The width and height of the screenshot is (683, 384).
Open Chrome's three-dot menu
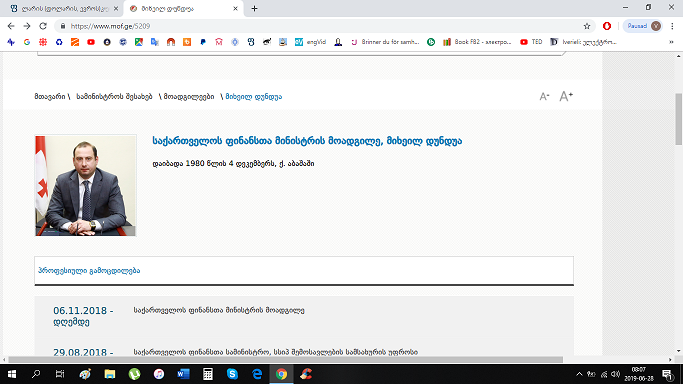pyautogui.click(x=672, y=26)
